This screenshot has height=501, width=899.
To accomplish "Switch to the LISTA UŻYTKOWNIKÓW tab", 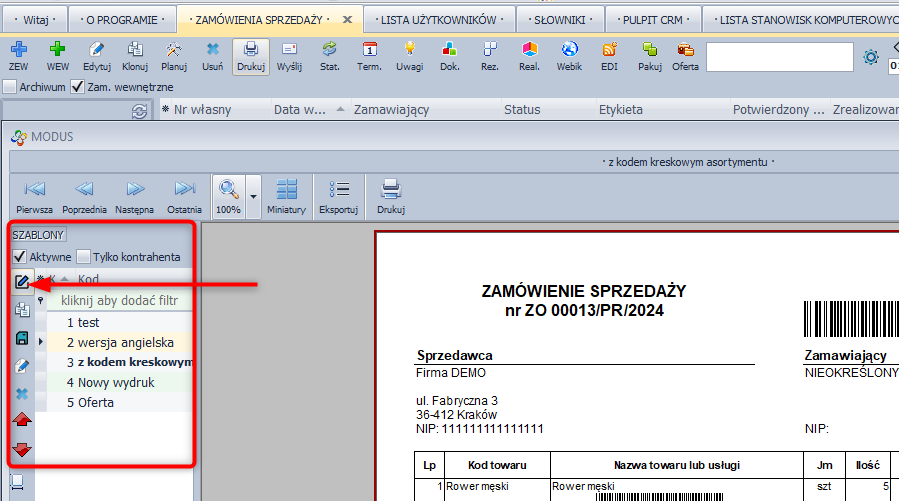I will (439, 20).
